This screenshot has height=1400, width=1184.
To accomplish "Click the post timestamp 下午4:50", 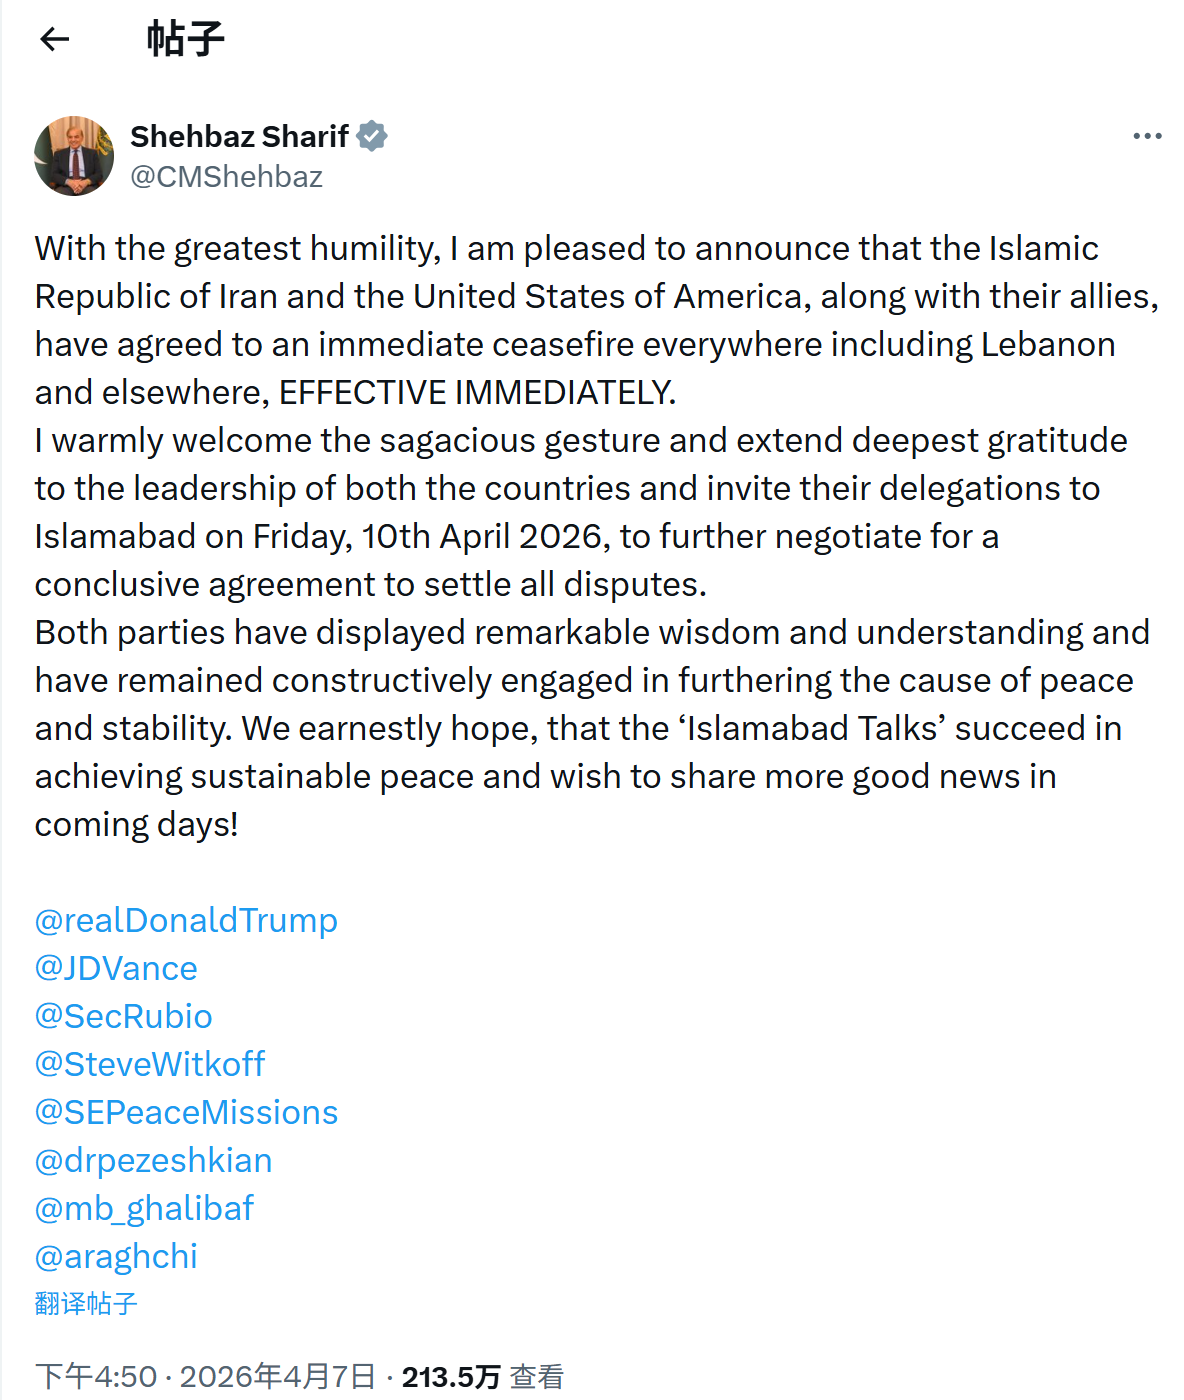I will 96,1377.
